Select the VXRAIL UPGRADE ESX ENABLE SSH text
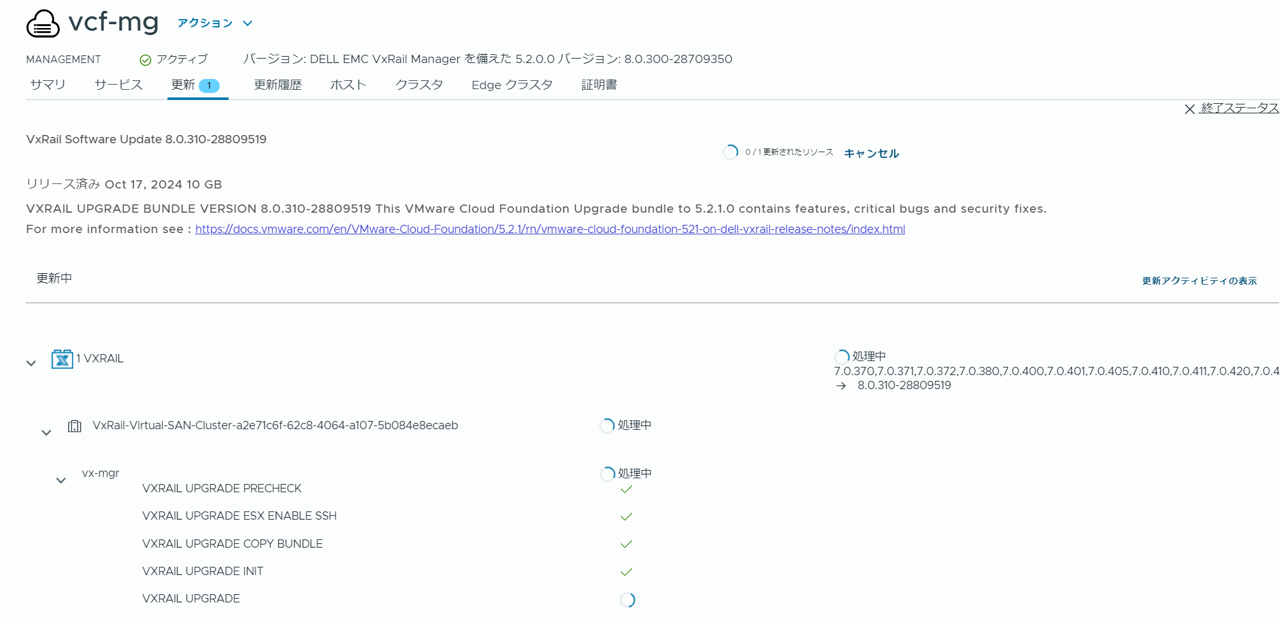Viewport: 1280px width, 619px height. (239, 516)
